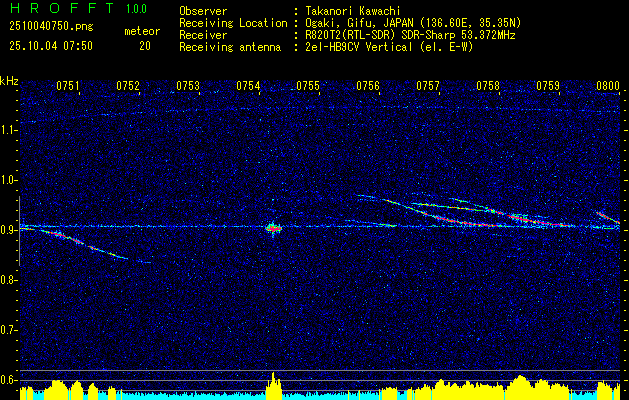
Task: Click the Ogaki, Gifu, JAPAN location text
Action: click(412, 23)
